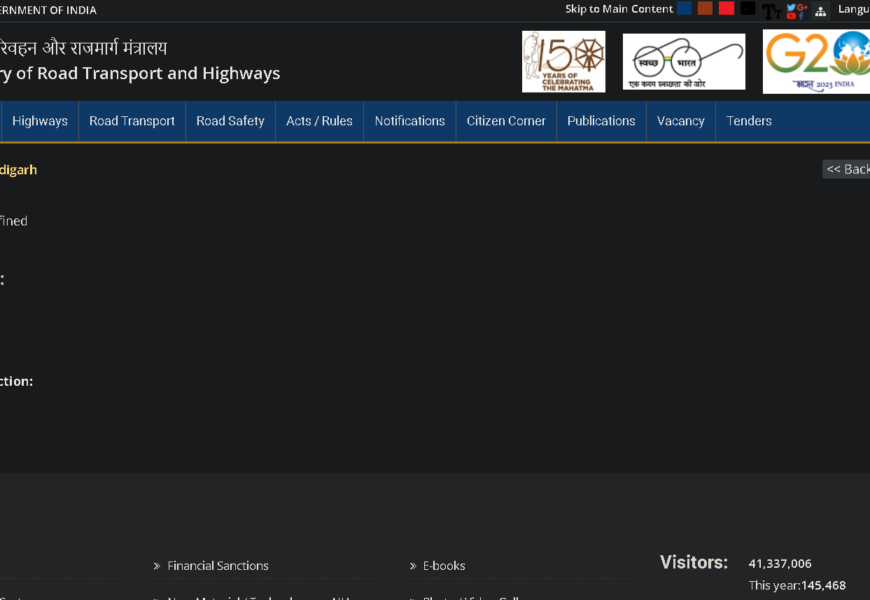This screenshot has width=870, height=600.
Task: Open the Financial Sanctions footer link
Action: point(218,566)
